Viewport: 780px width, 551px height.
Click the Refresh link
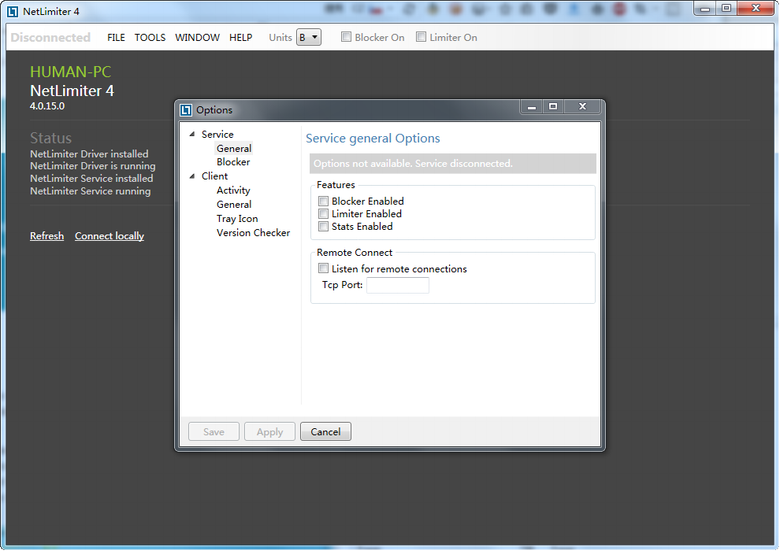46,236
